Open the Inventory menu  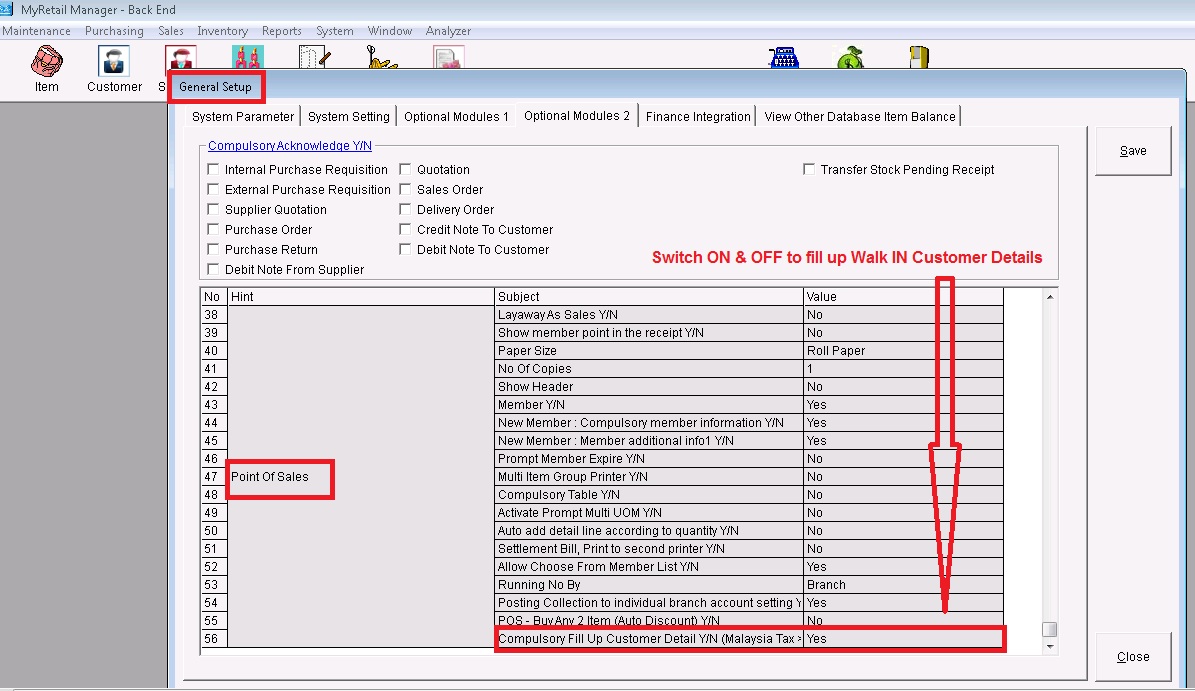[x=222, y=31]
